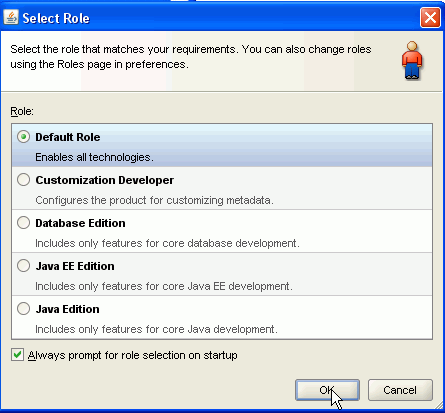The image size is (445, 413).
Task: Select the Database Edition radio button
Action: pos(24,223)
